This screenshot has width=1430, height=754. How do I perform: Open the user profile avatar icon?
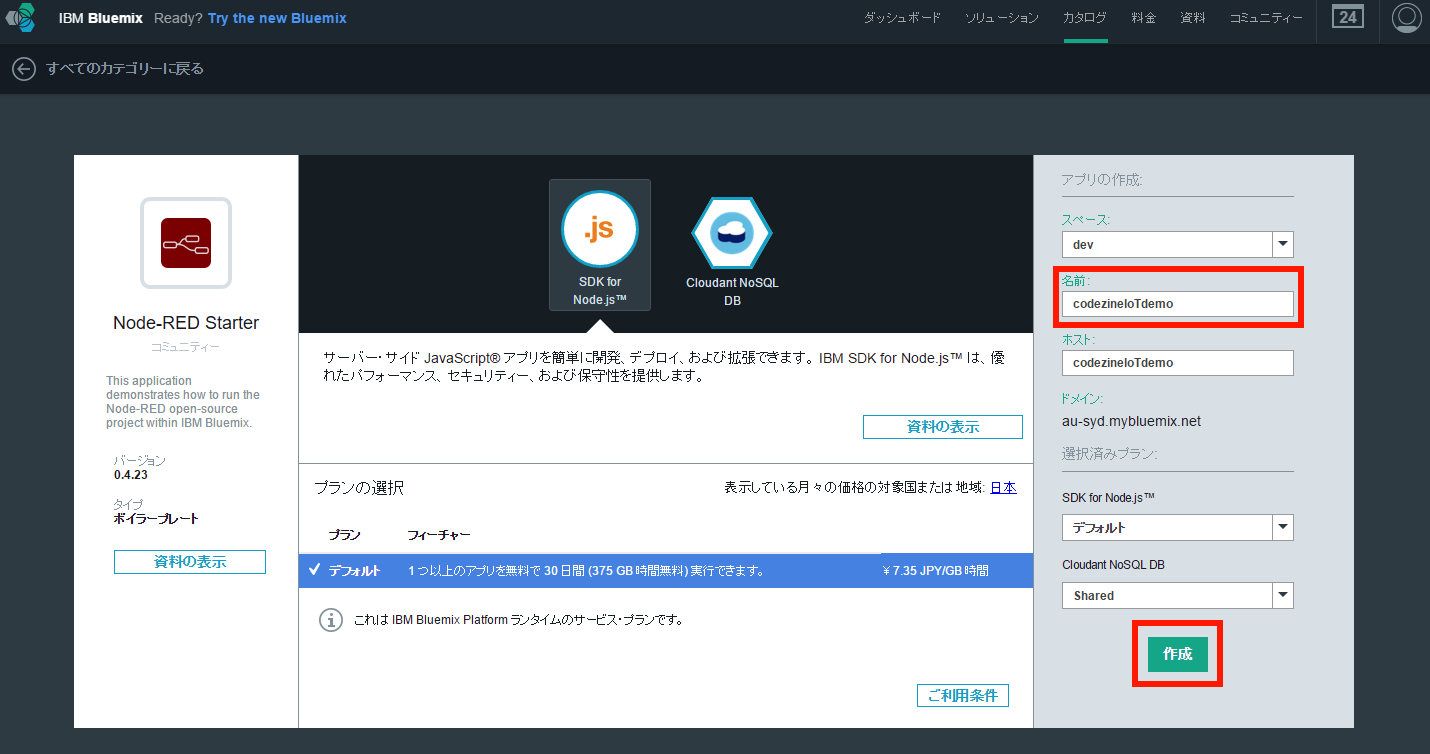pyautogui.click(x=1406, y=18)
